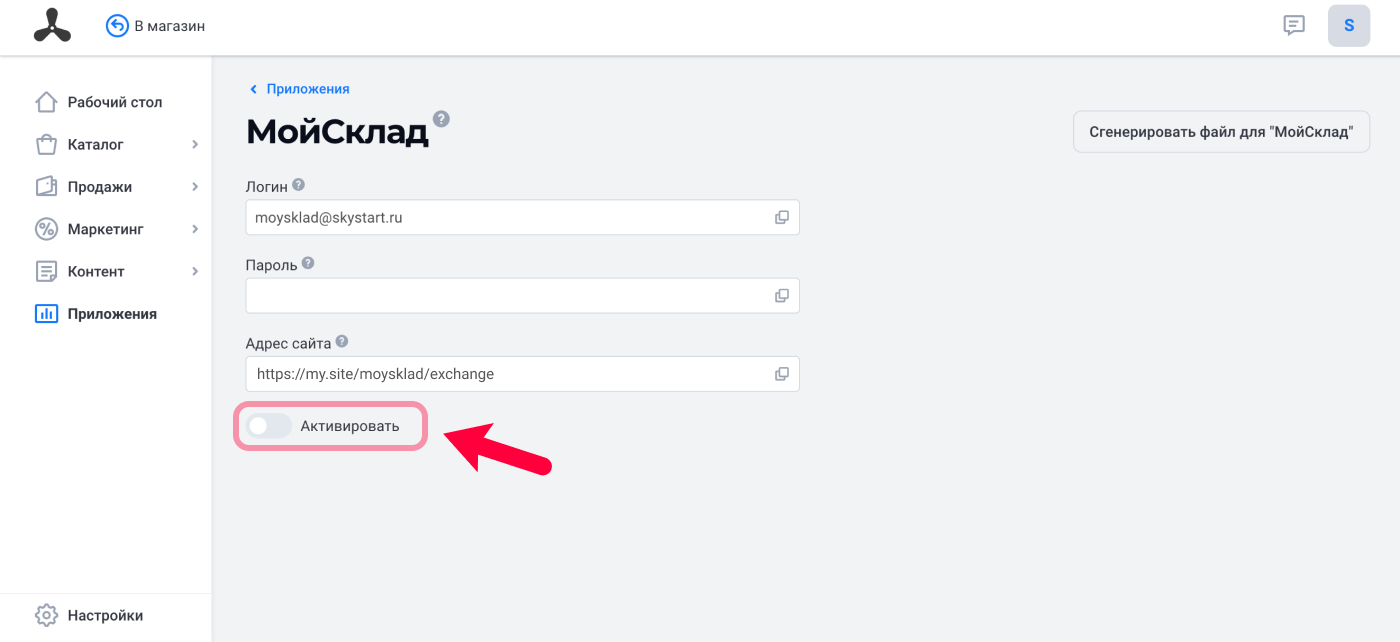
Task: Expand the Маркетинг submenu arrow
Action: [195, 229]
